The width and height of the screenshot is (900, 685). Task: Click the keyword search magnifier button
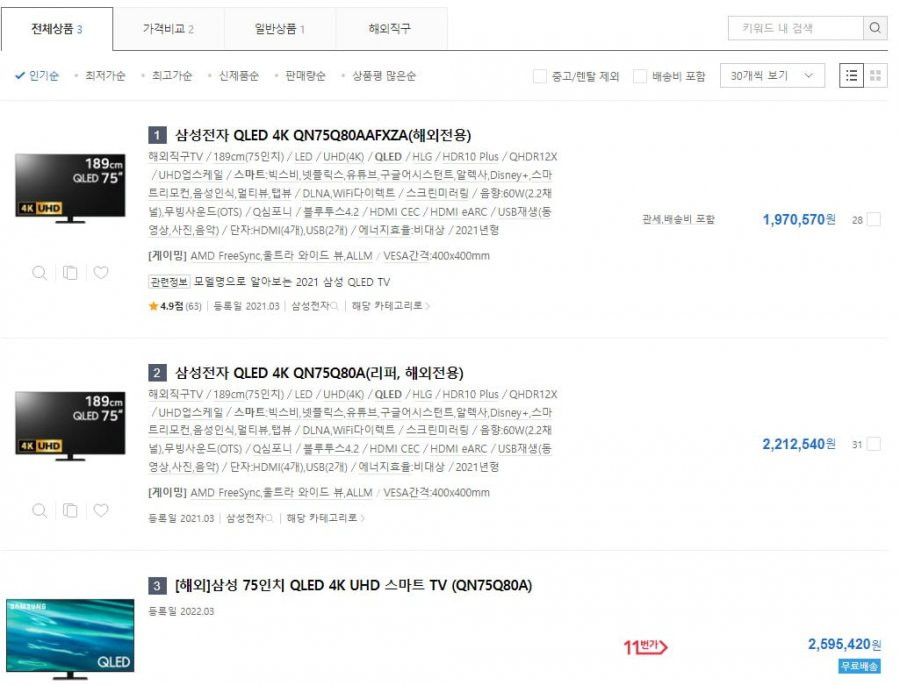click(875, 28)
